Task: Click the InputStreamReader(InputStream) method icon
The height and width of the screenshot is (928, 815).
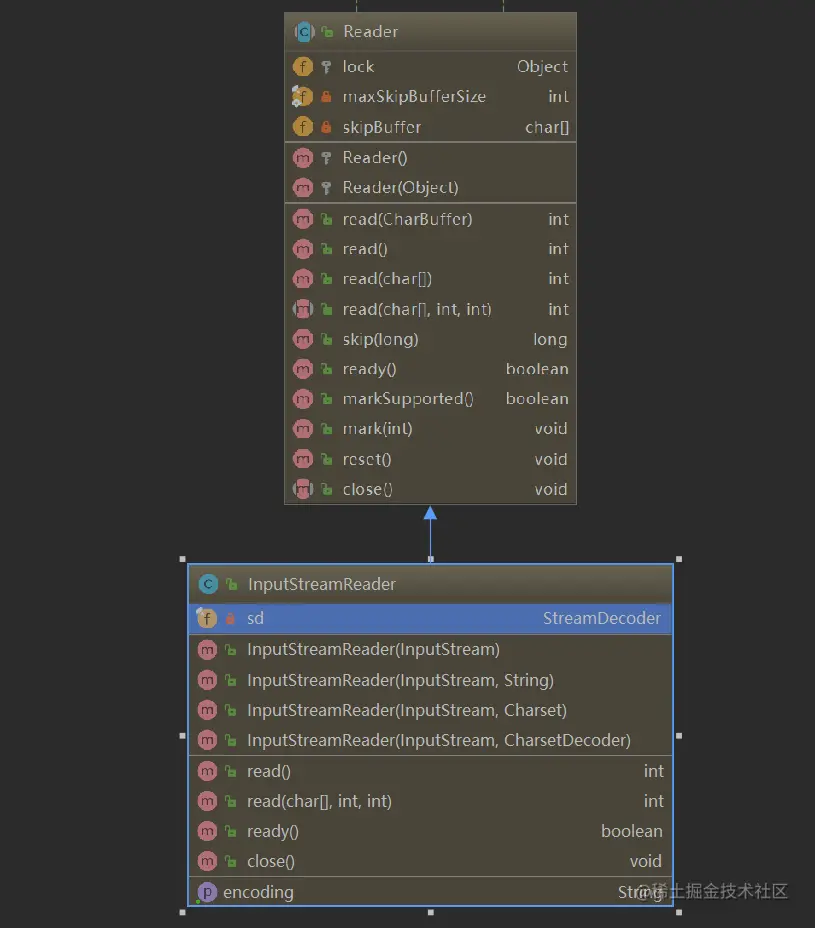Action: [x=207, y=650]
